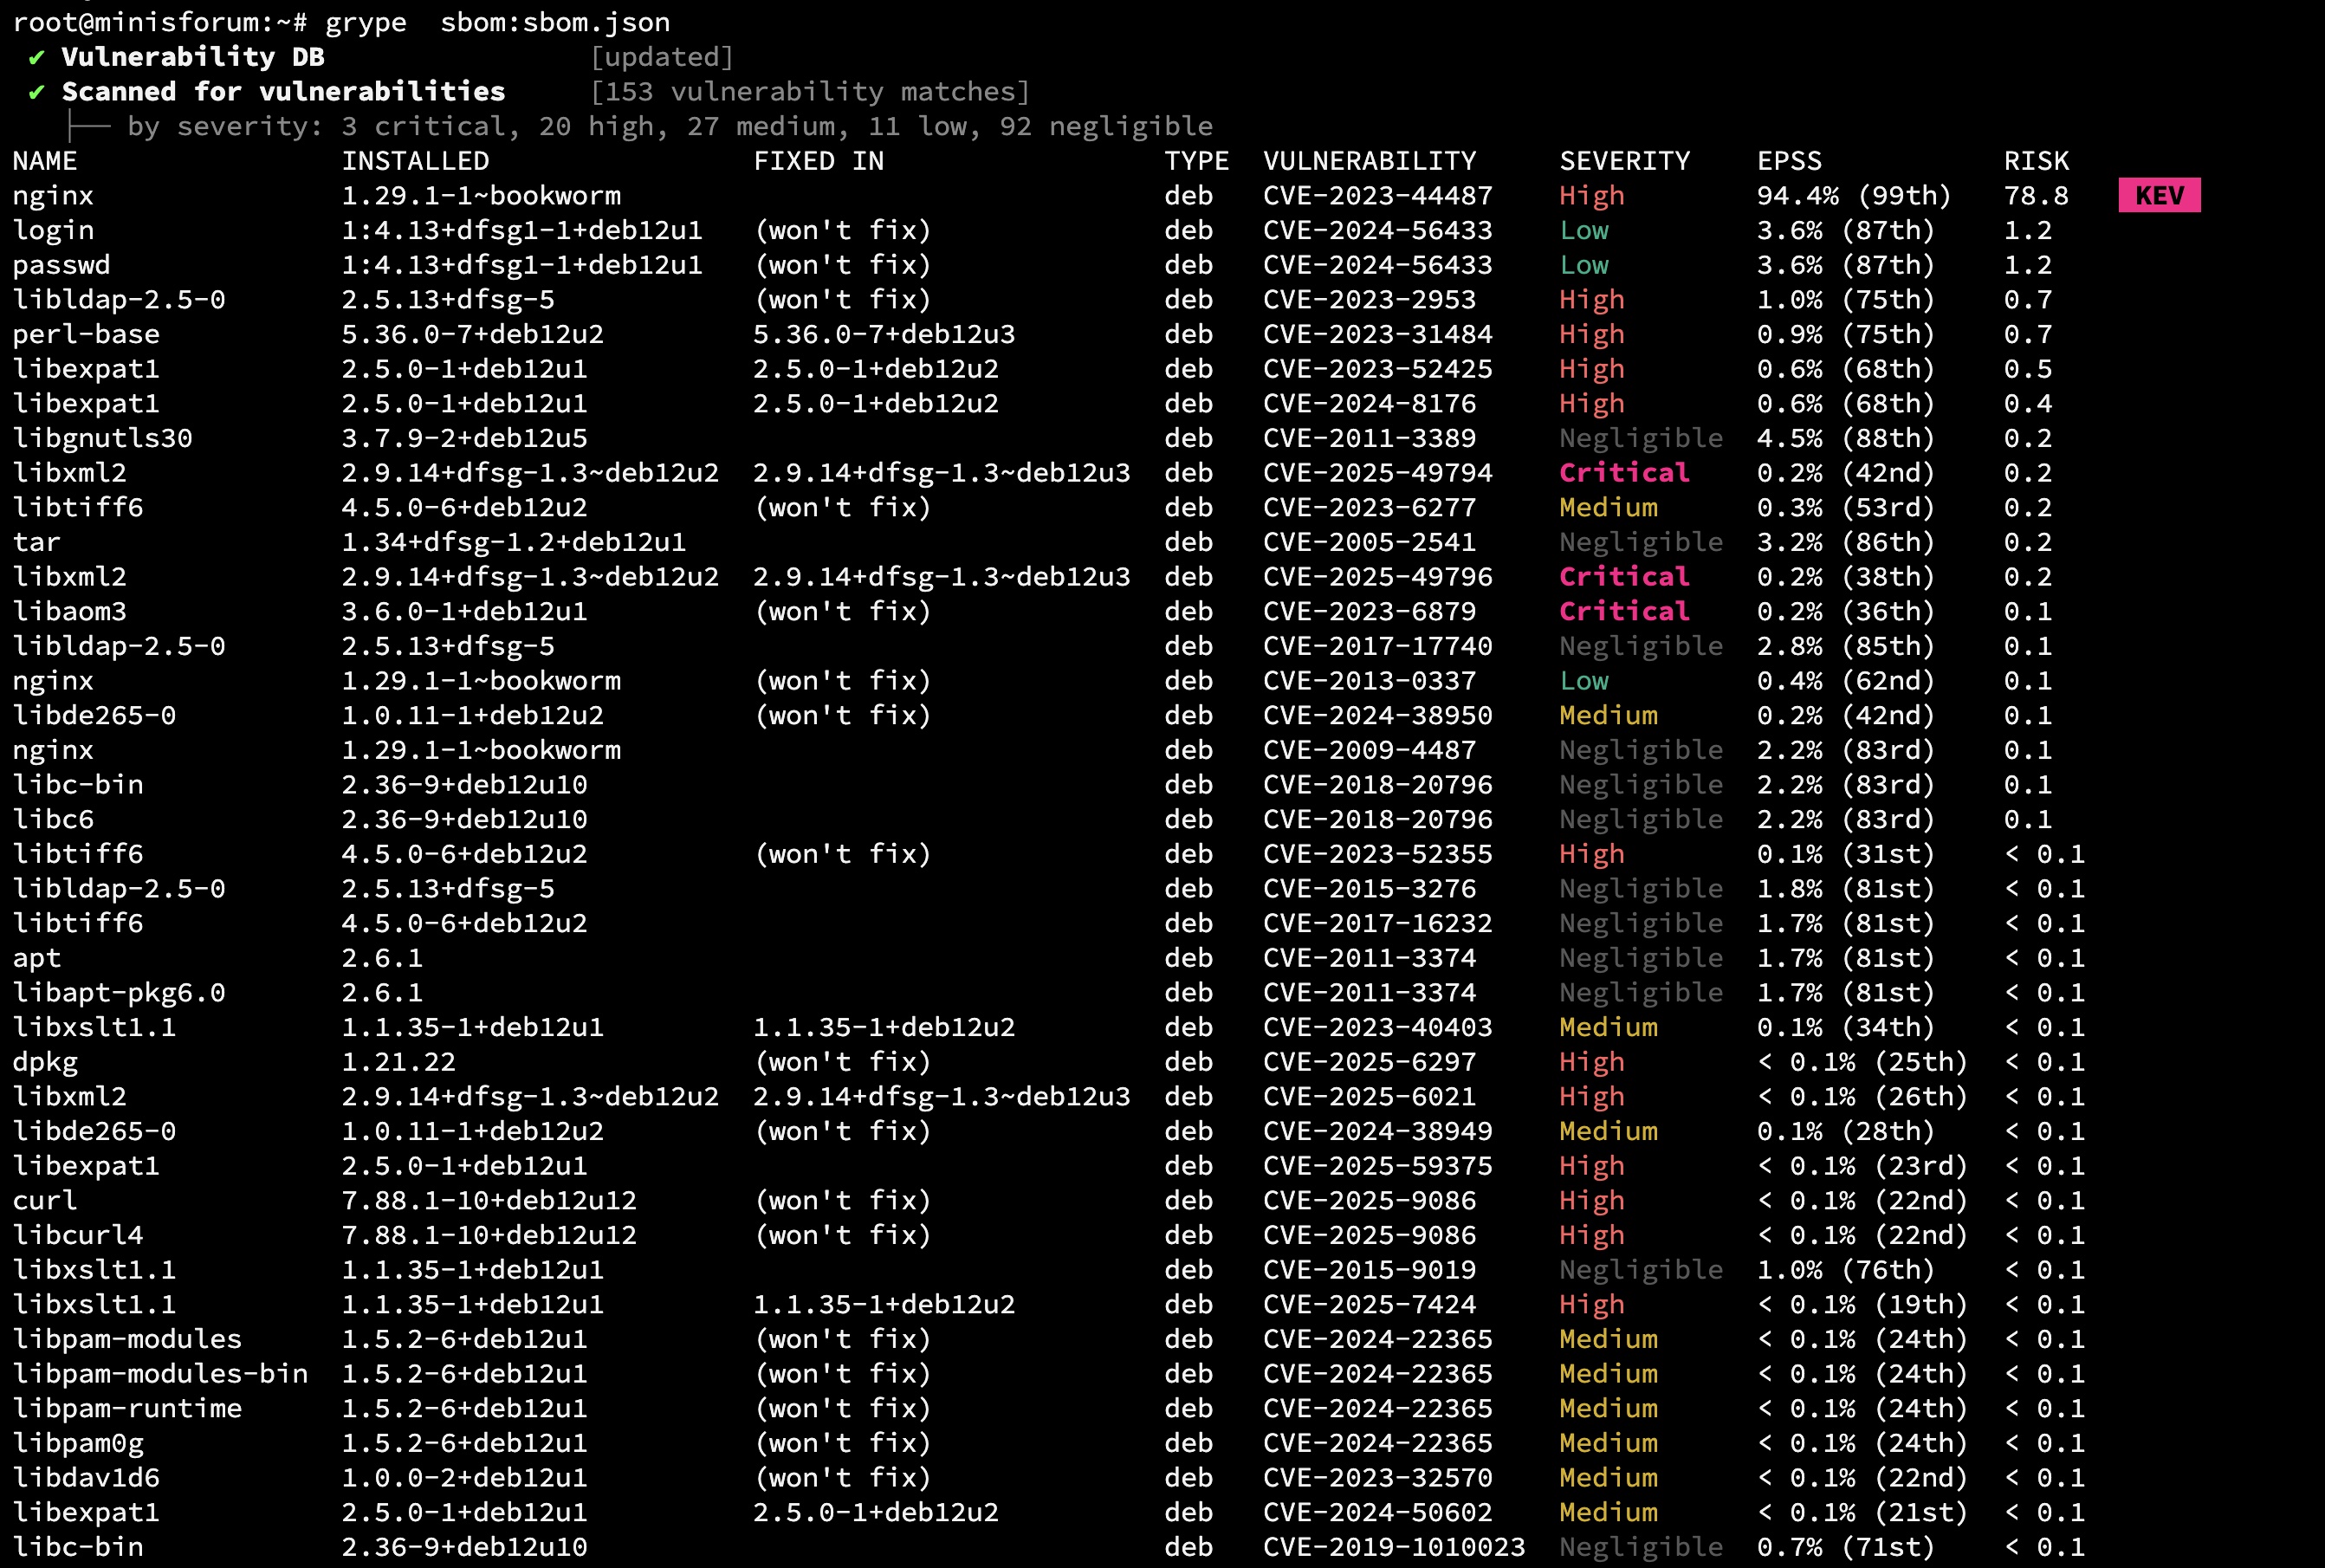The height and width of the screenshot is (1568, 2325).
Task: Click the [updated] status text
Action: pos(662,57)
